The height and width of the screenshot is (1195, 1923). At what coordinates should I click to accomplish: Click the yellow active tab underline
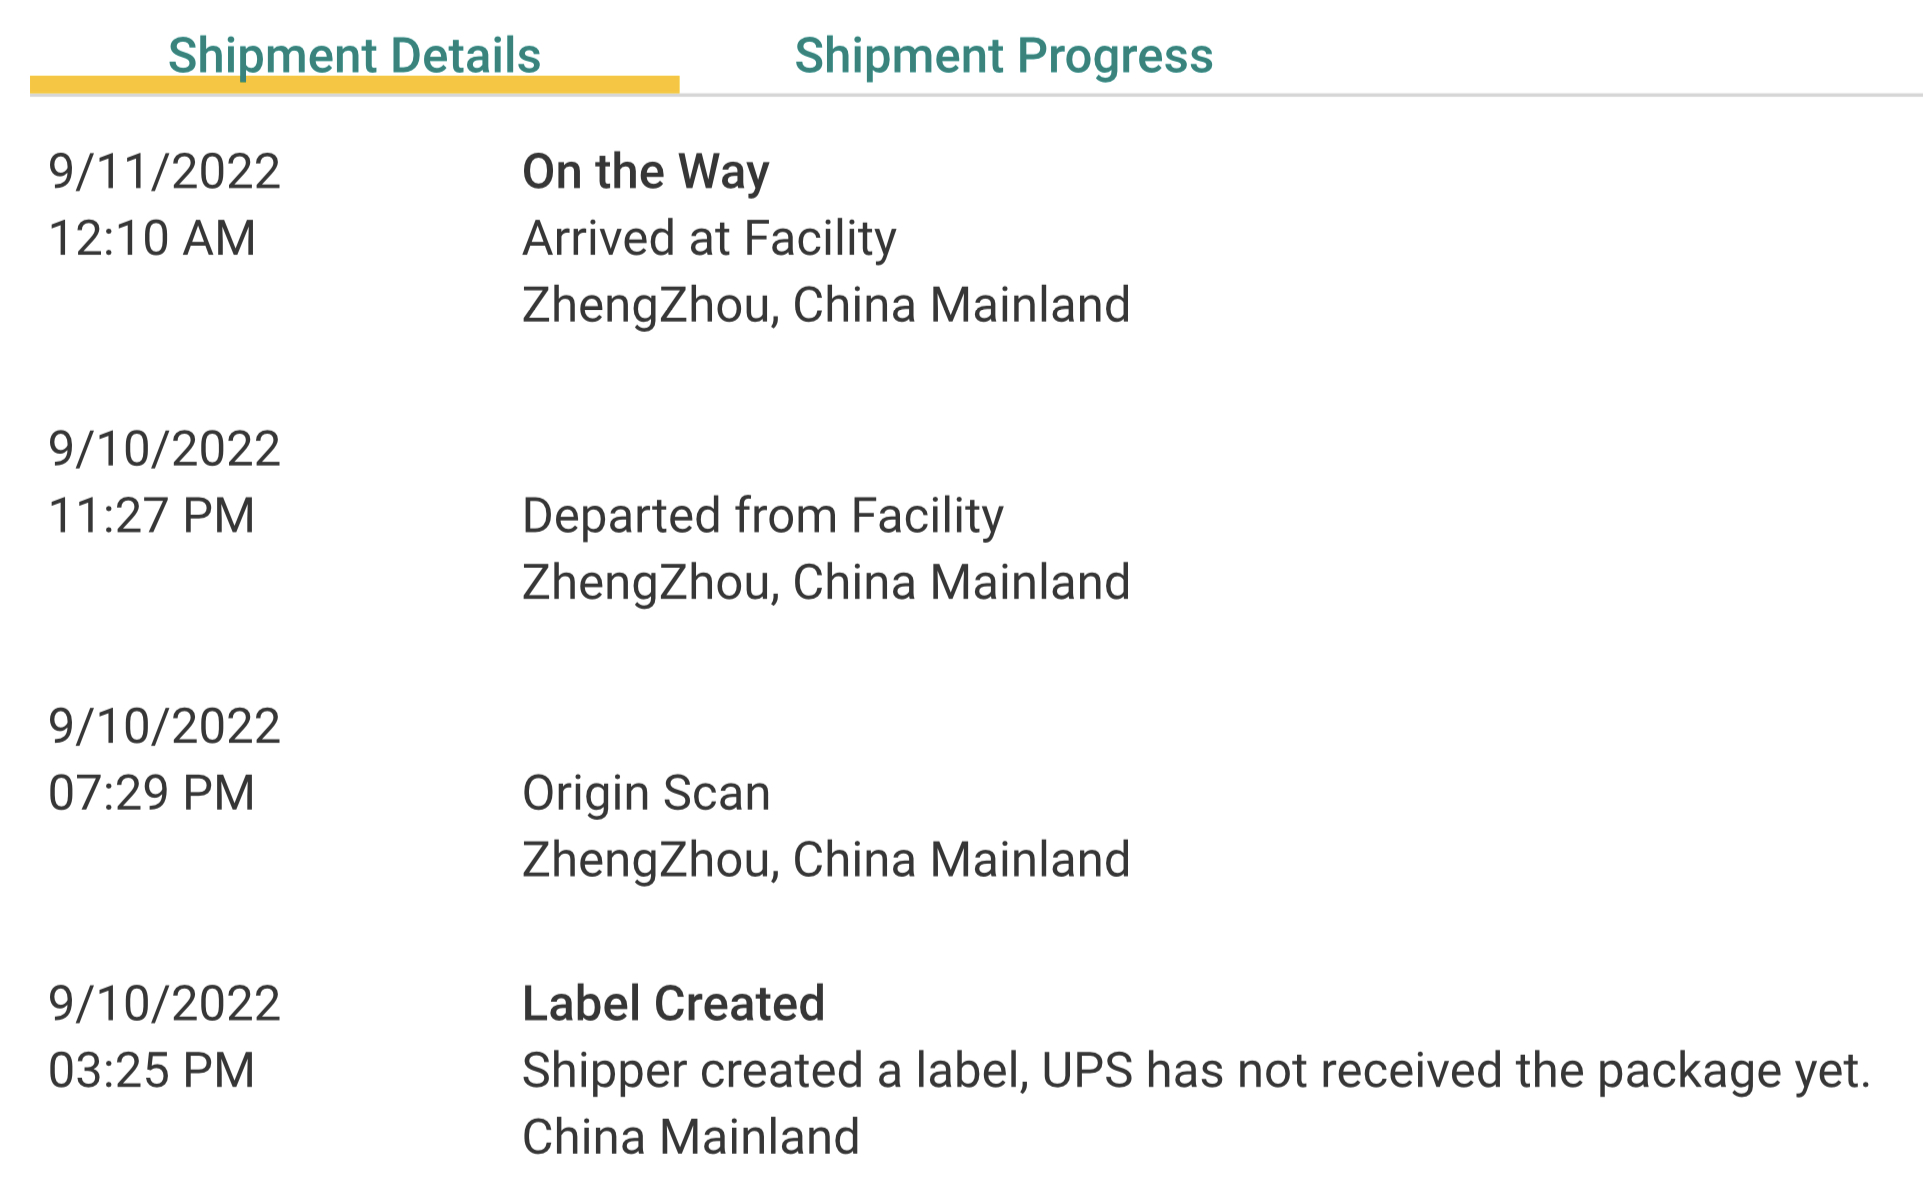(354, 85)
